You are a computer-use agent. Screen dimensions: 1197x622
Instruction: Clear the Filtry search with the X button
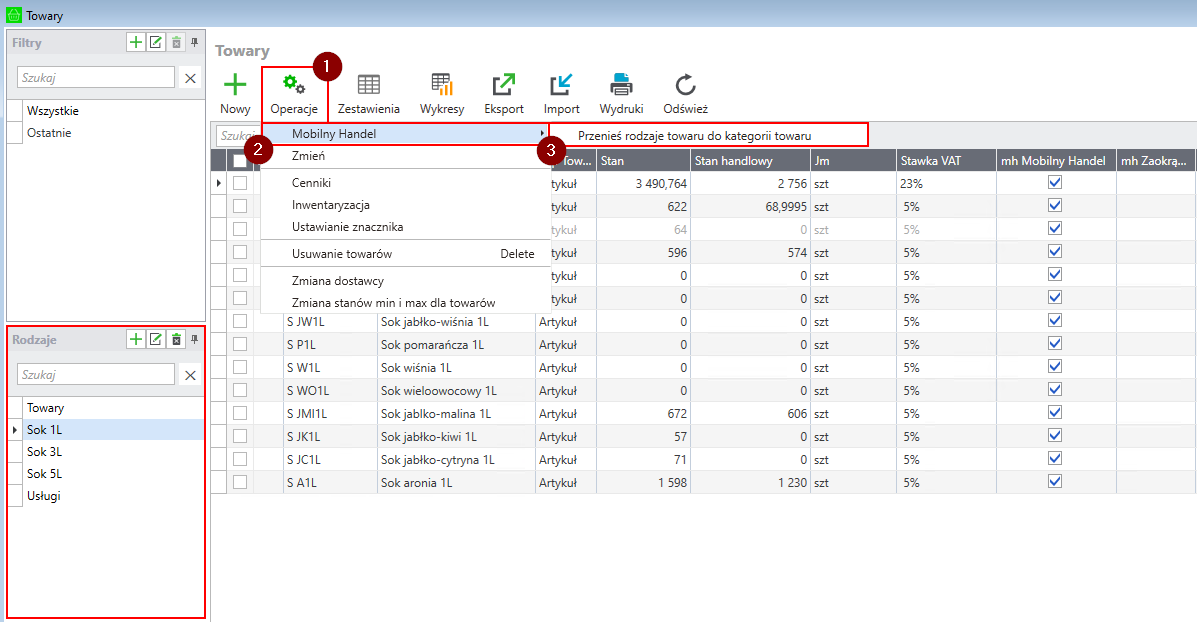click(190, 78)
